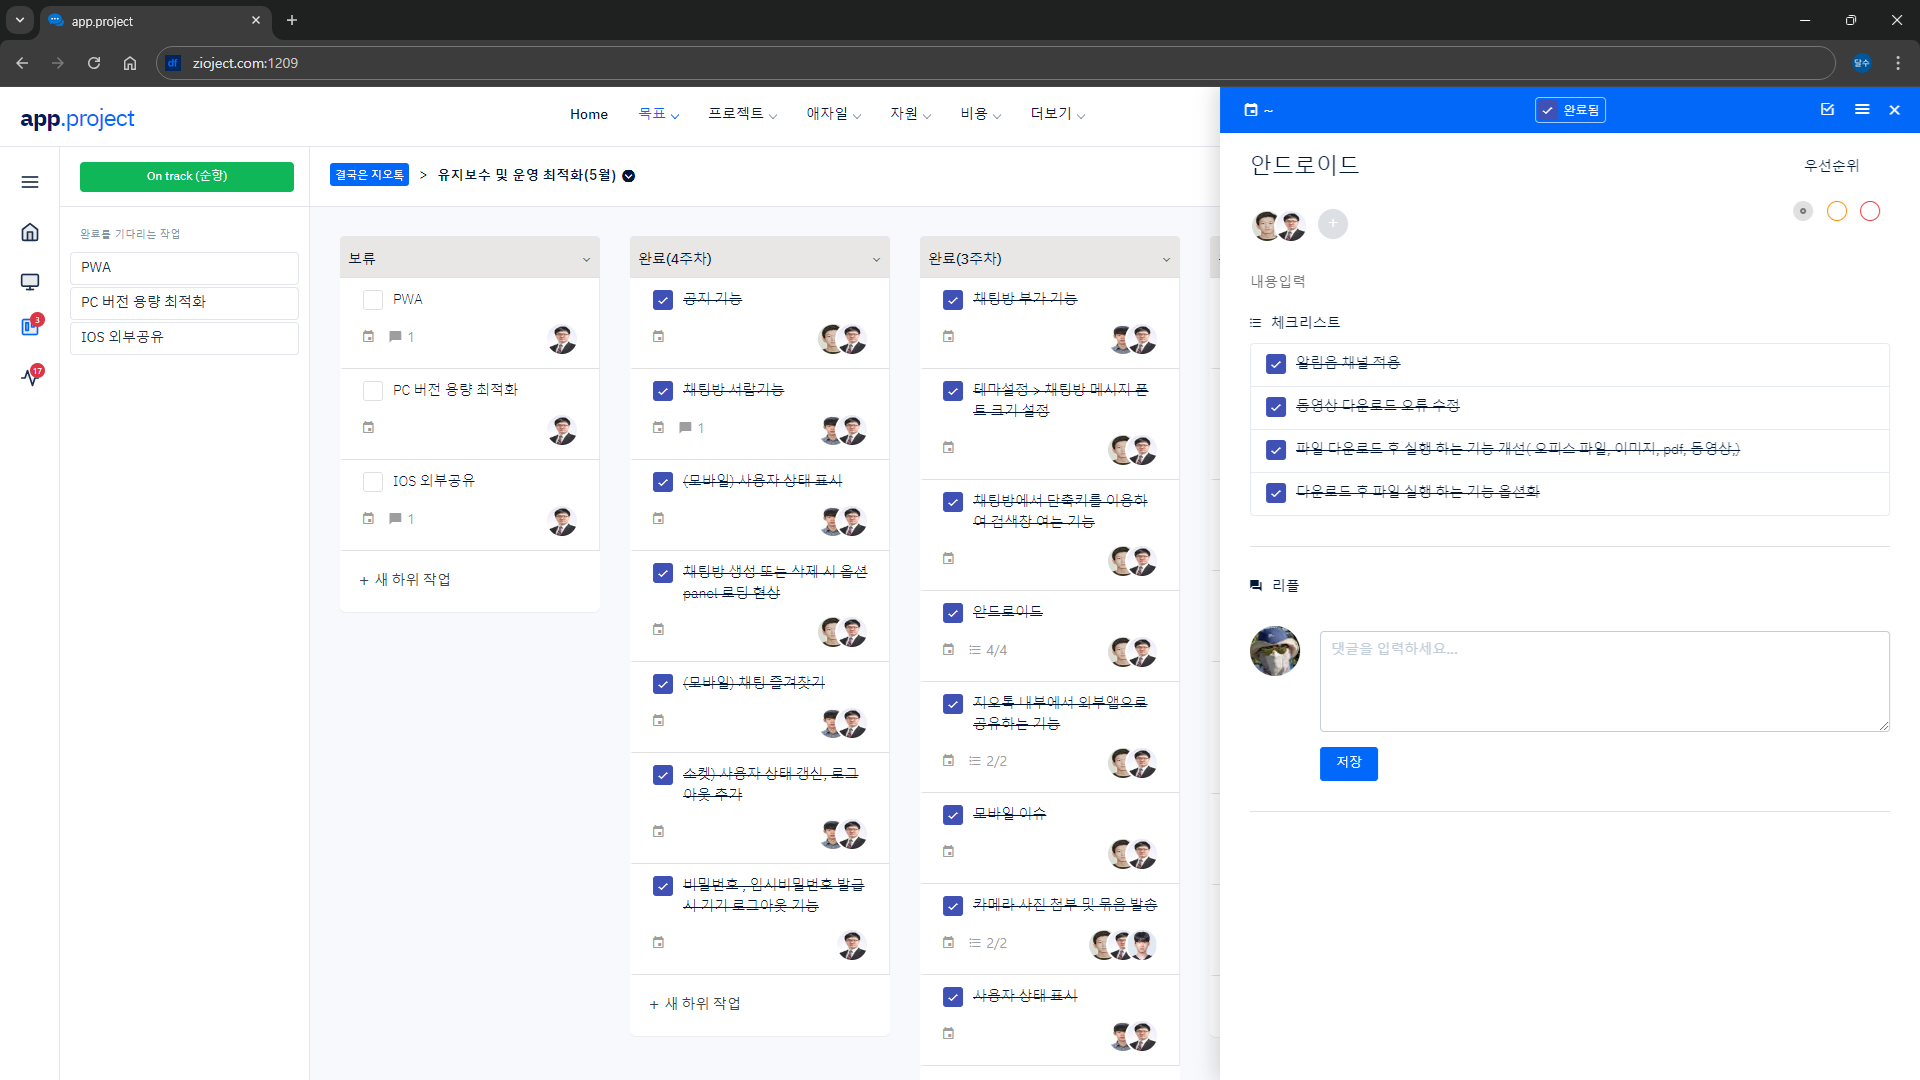Open PC 버전 용량 최적화 in waiting list
This screenshot has height=1080, width=1920.
(185, 302)
